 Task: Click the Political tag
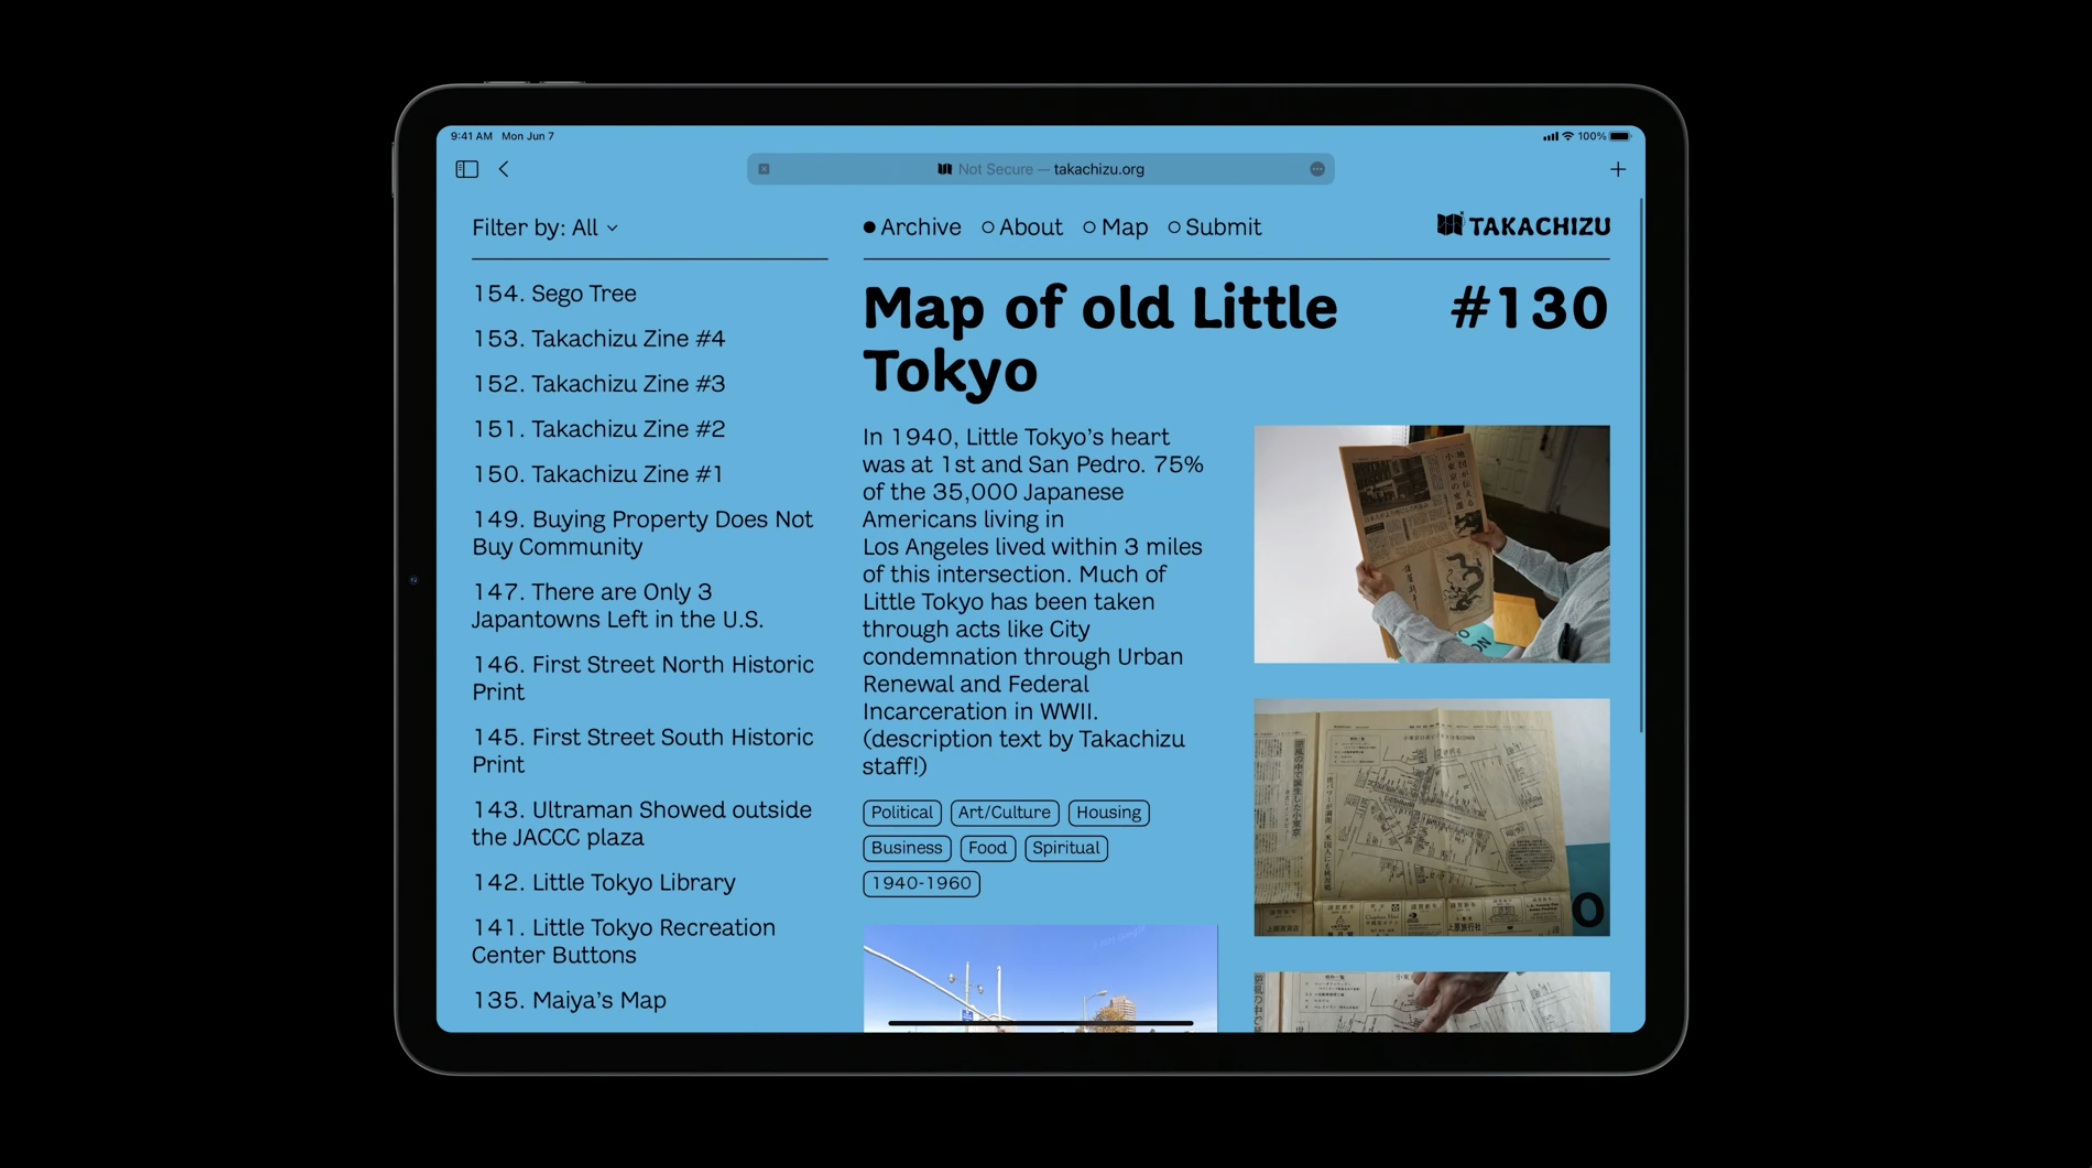(901, 812)
